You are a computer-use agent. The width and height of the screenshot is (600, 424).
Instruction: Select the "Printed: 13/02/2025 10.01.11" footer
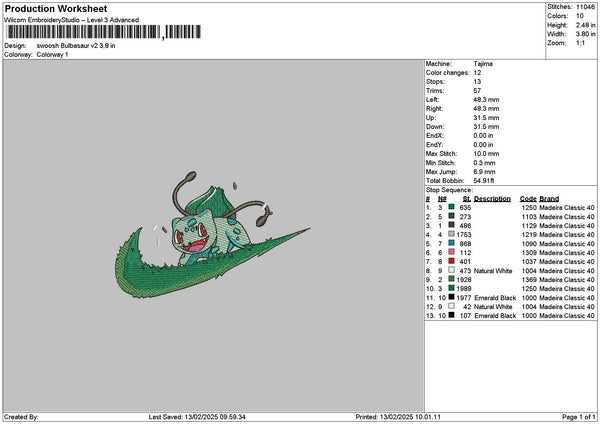pos(398,417)
